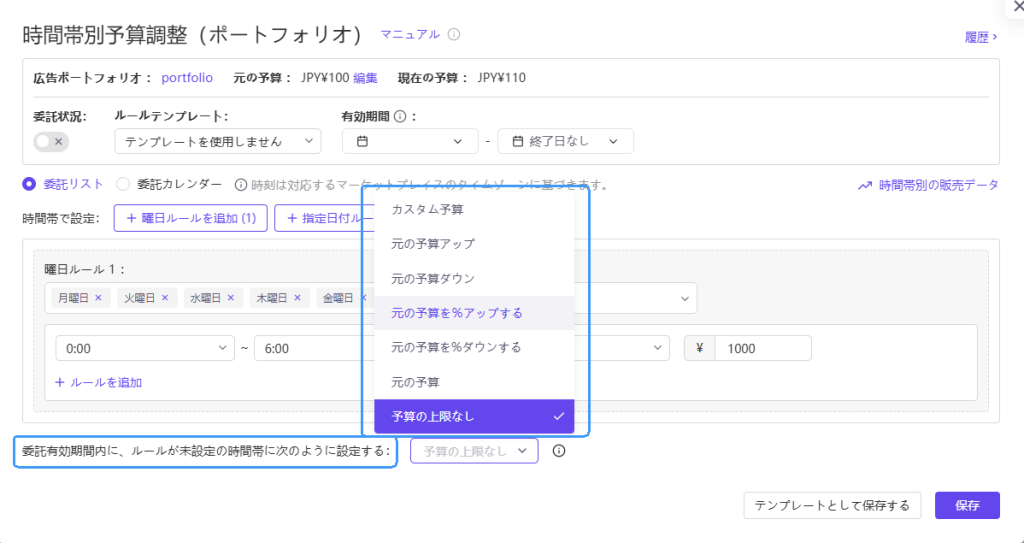
Task: Remove the 月曜日 tag
Action: [99, 298]
